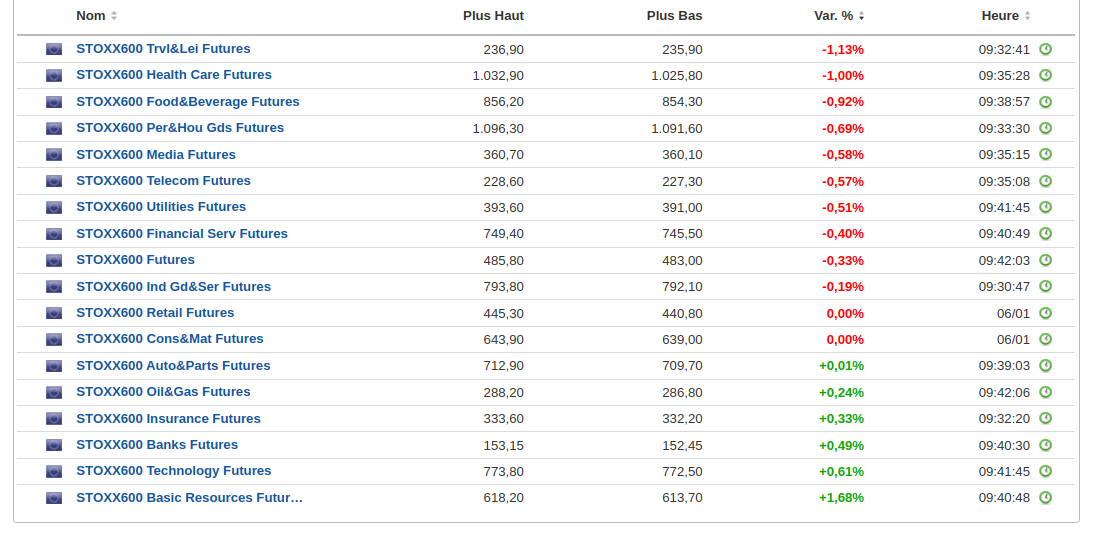1120x542 pixels.
Task: Click clock icon beside Media Futures time
Action: (x=1045, y=154)
